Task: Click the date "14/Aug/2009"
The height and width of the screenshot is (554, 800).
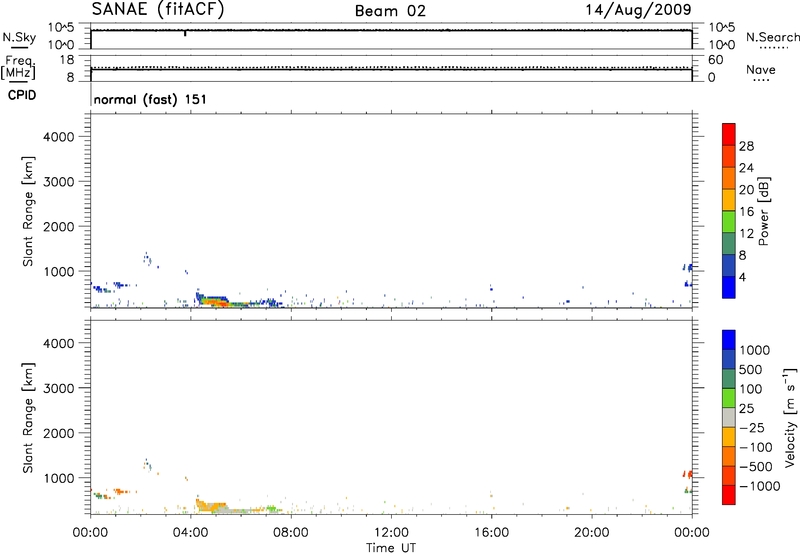Action: coord(638,10)
